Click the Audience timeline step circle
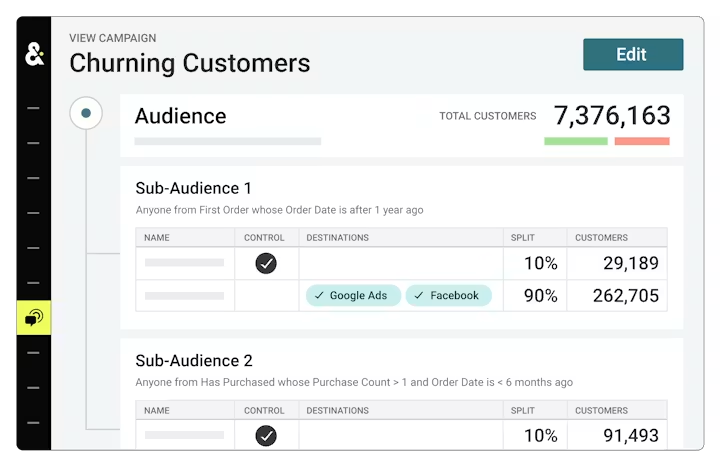This screenshot has height=467, width=720. click(x=86, y=113)
